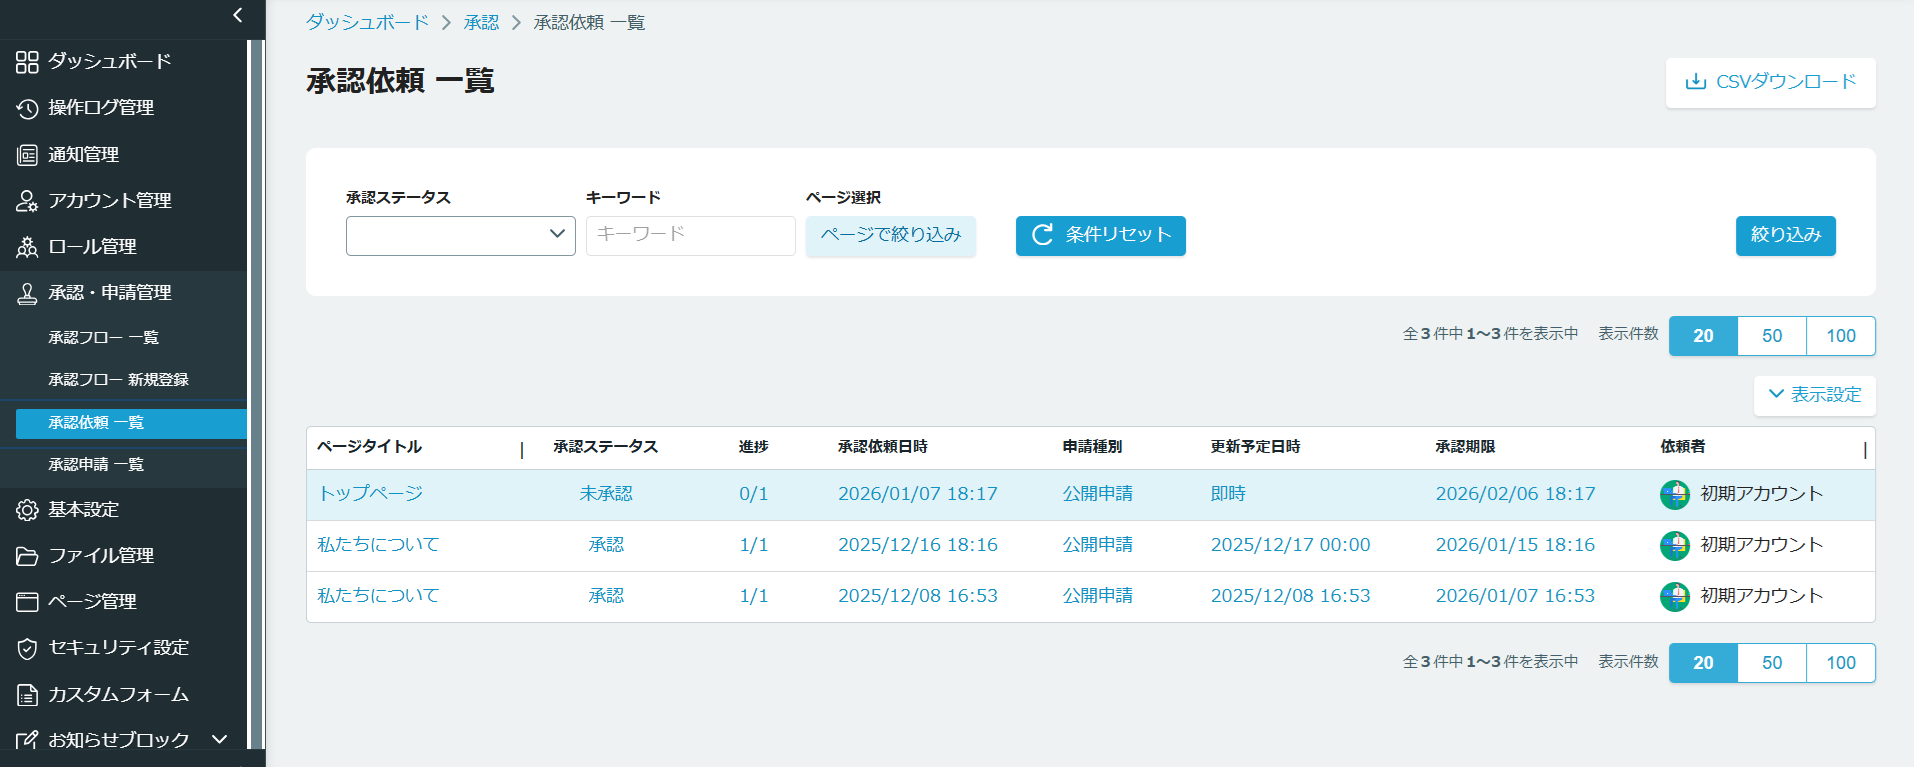
Task: Click the role management icon
Action: (27, 247)
